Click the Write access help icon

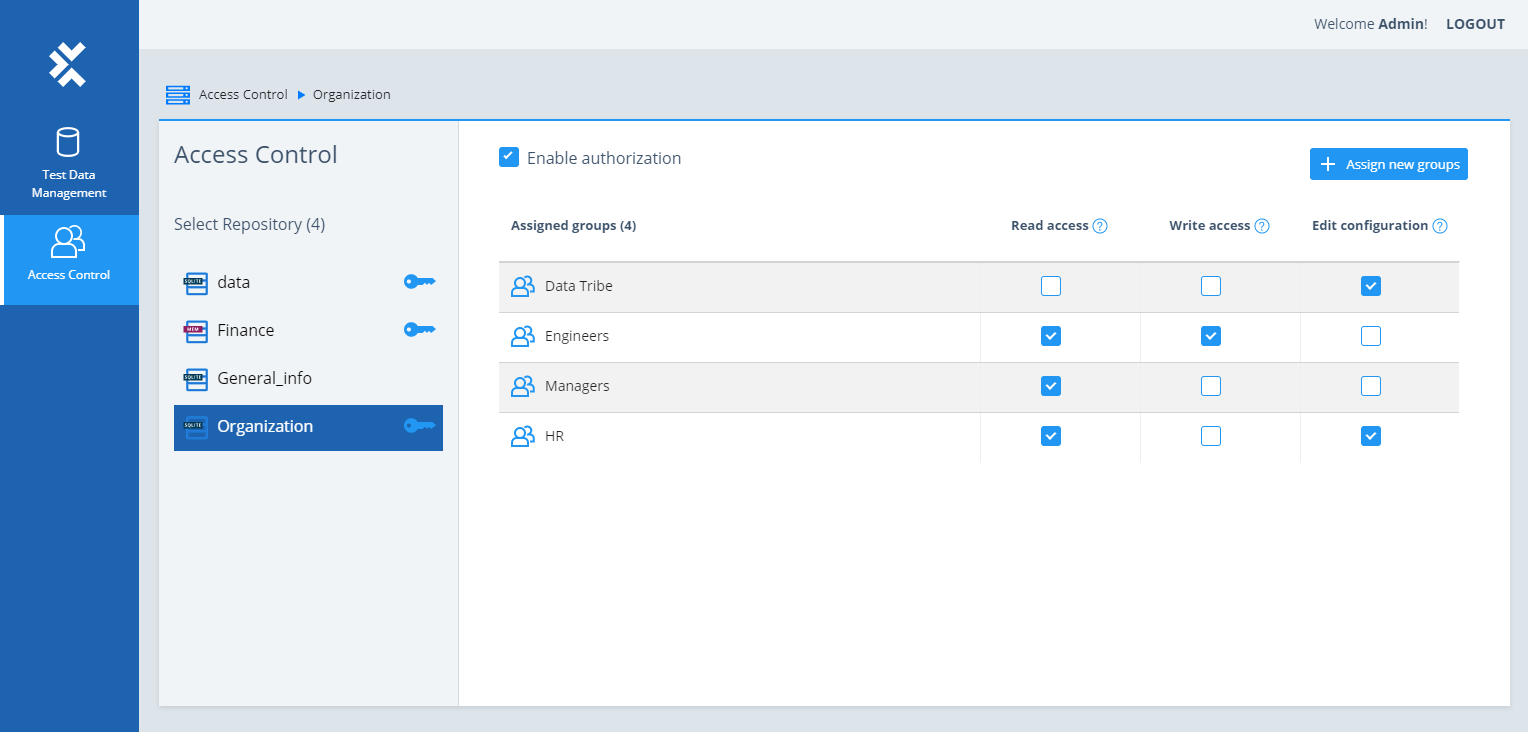click(1262, 226)
